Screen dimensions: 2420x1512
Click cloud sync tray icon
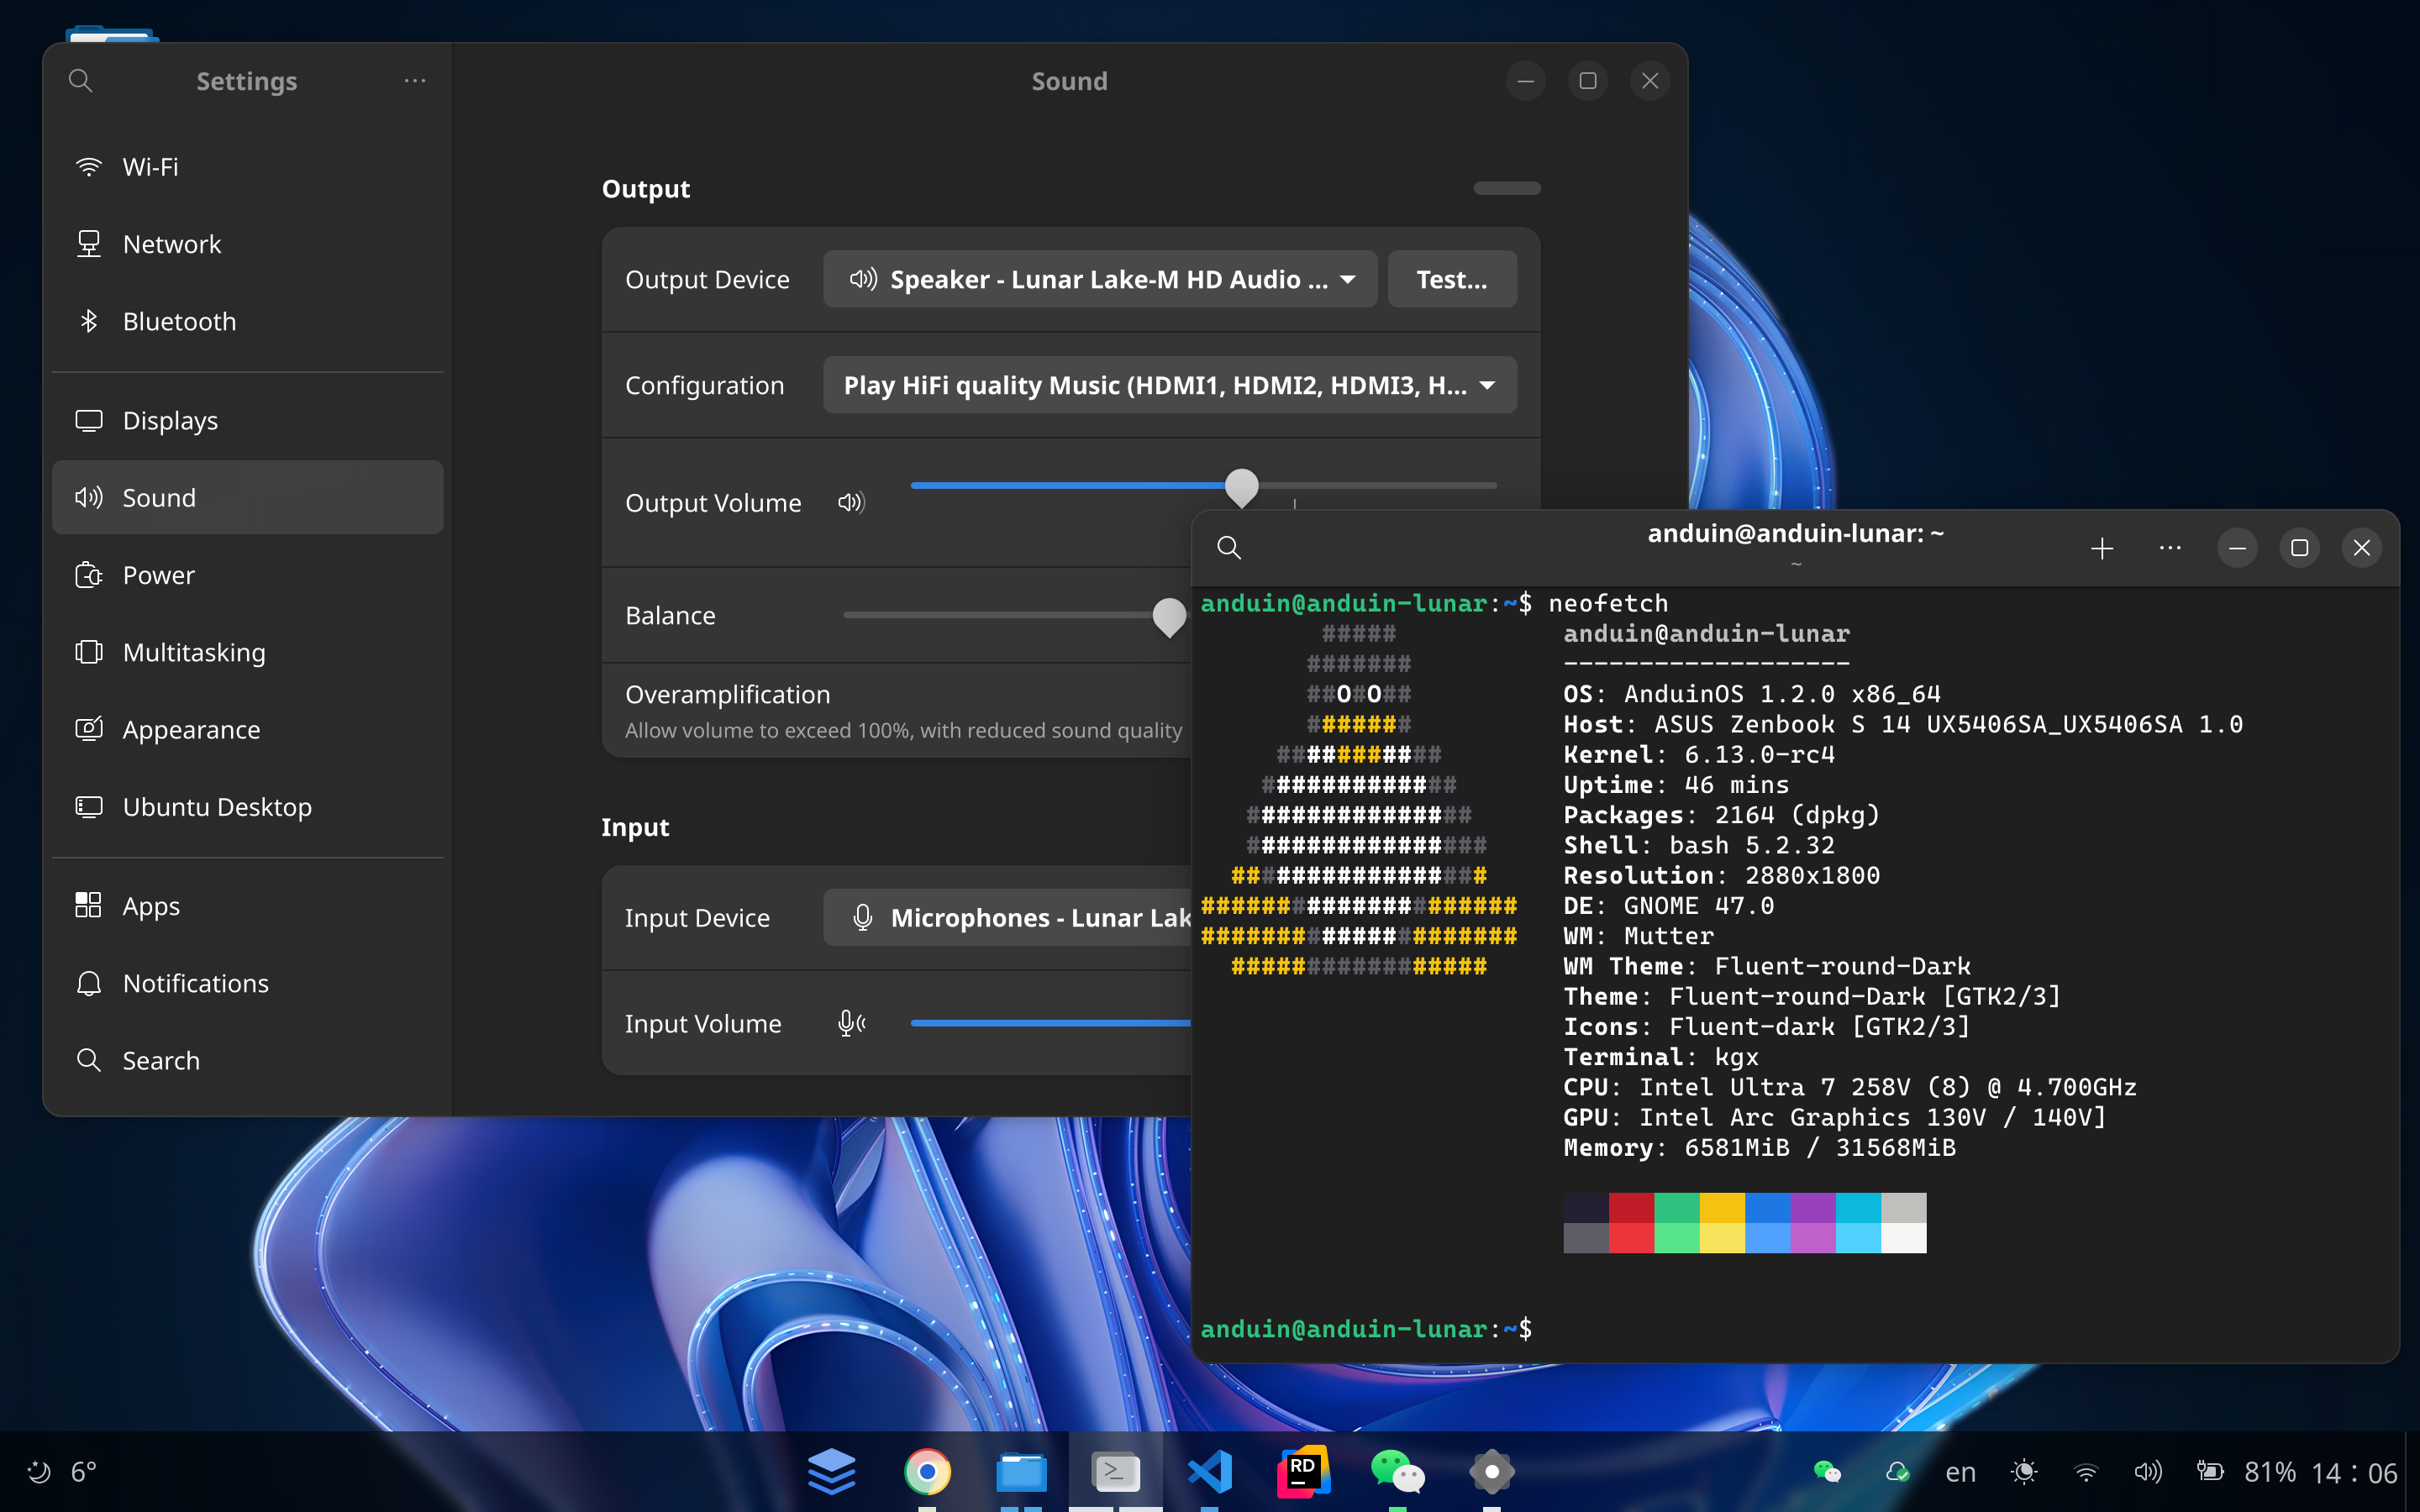[x=1897, y=1472]
